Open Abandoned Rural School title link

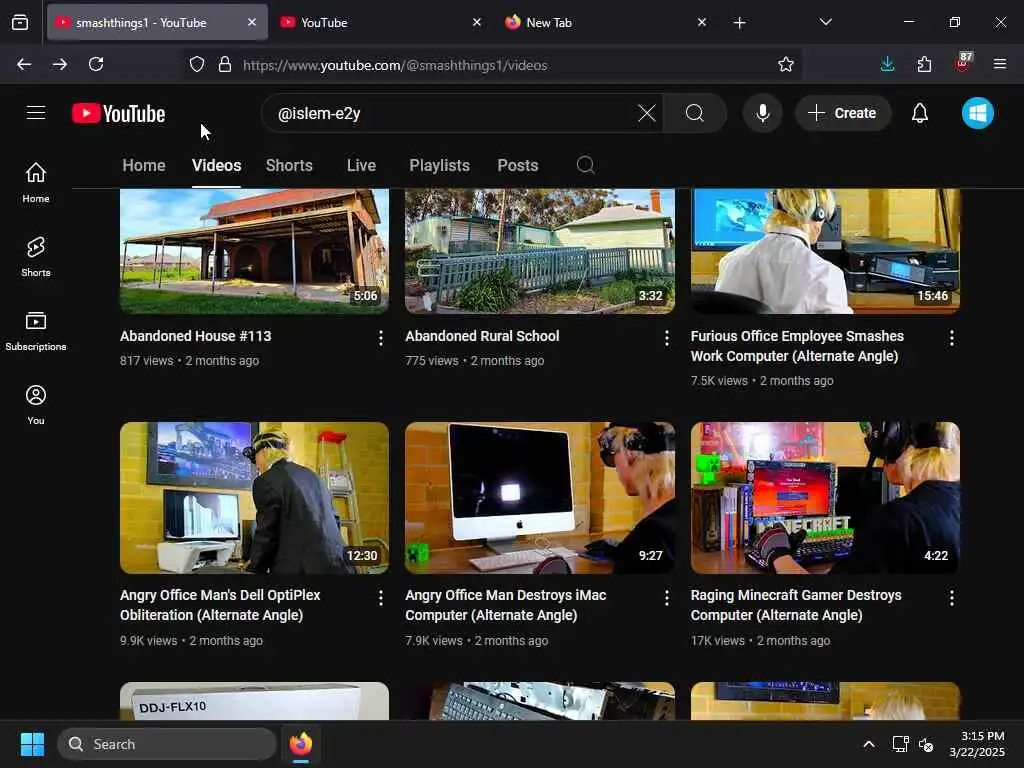coord(482,336)
